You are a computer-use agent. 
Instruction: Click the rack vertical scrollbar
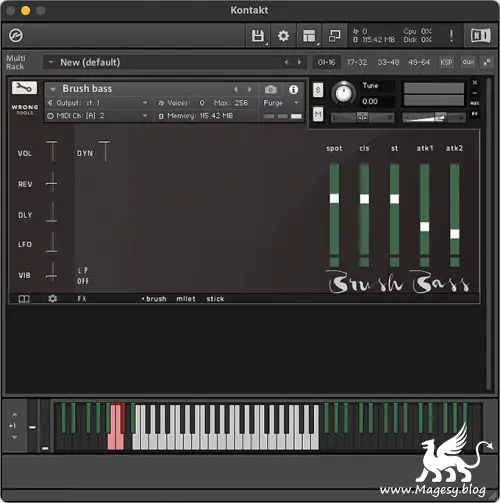(489, 233)
